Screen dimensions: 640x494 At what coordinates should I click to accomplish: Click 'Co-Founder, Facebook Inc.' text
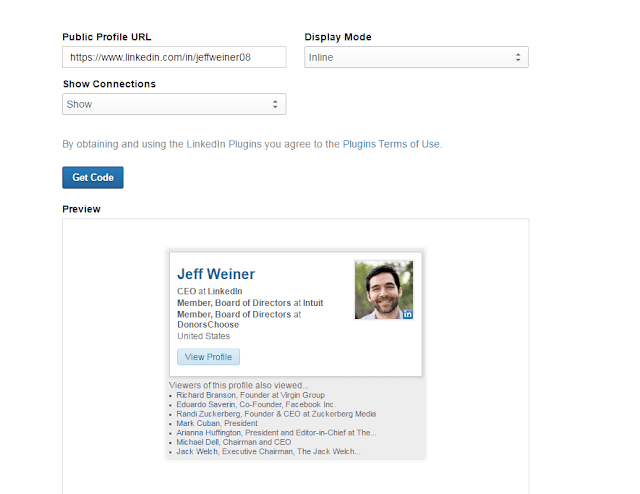tap(287, 405)
